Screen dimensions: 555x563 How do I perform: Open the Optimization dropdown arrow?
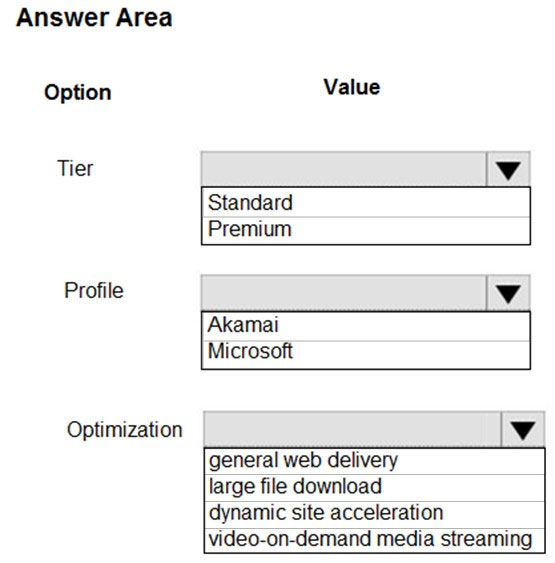point(523,430)
